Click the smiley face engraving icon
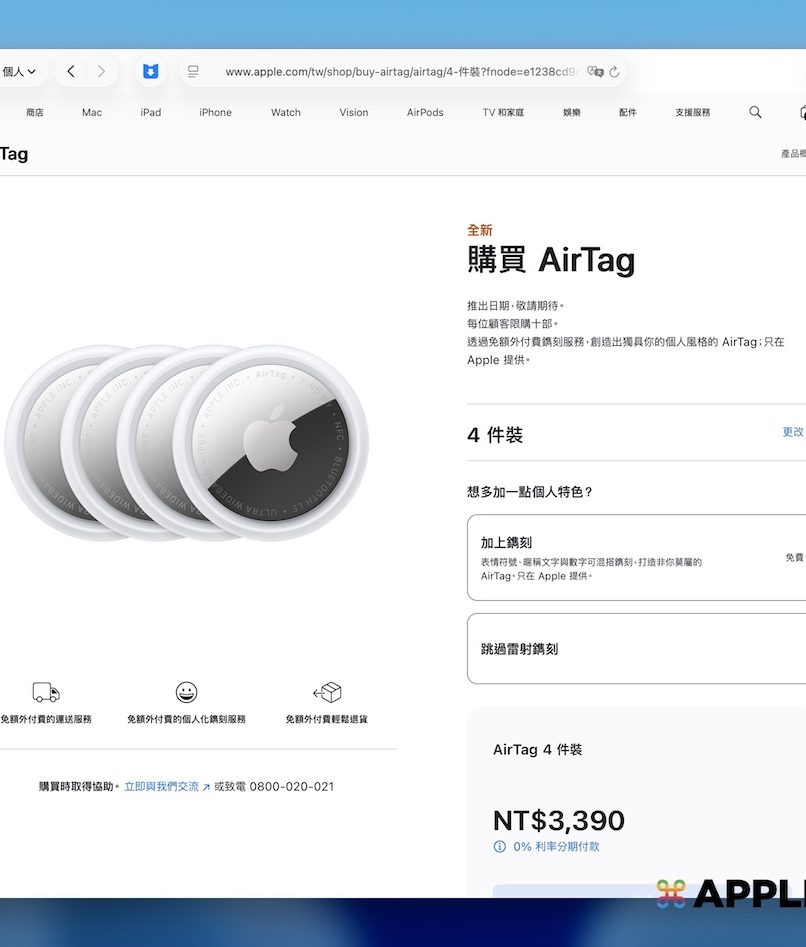 186,693
